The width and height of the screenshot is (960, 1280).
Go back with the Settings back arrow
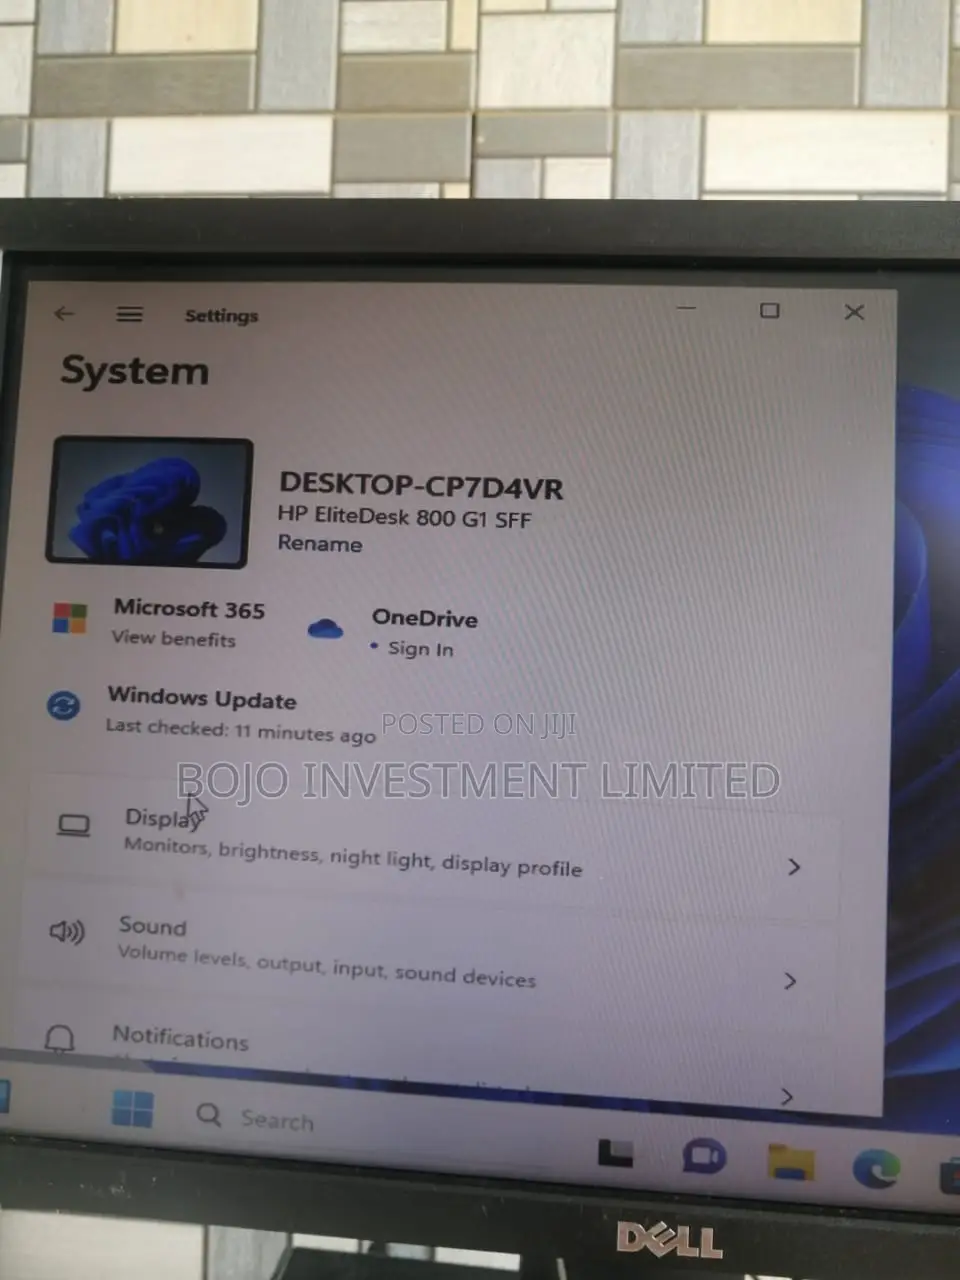point(65,314)
